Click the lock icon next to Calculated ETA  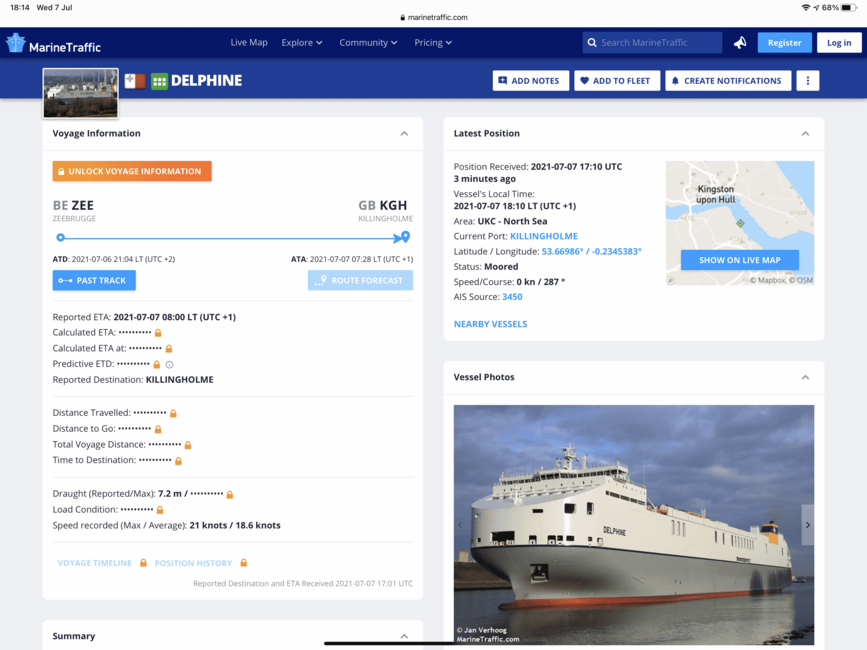[x=158, y=333]
